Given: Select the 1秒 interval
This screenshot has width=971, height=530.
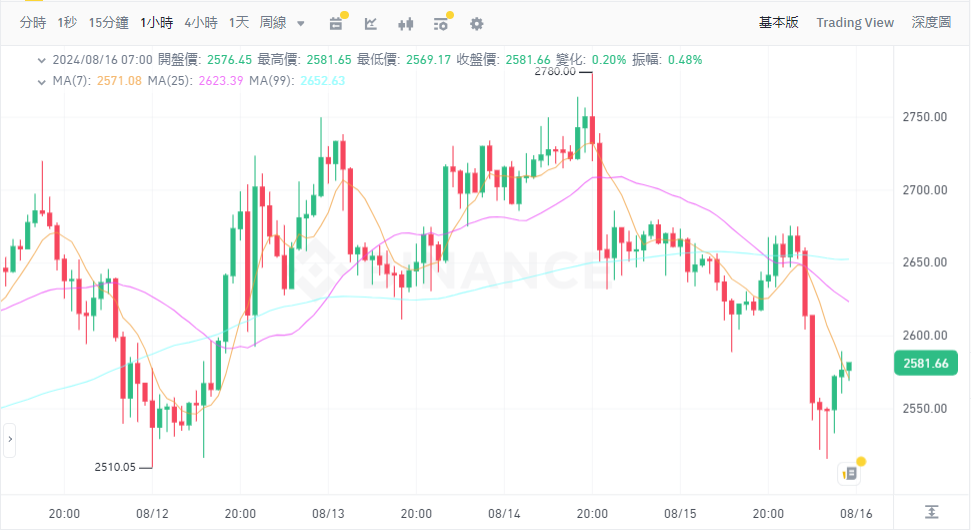Looking at the screenshot, I should (67, 22).
